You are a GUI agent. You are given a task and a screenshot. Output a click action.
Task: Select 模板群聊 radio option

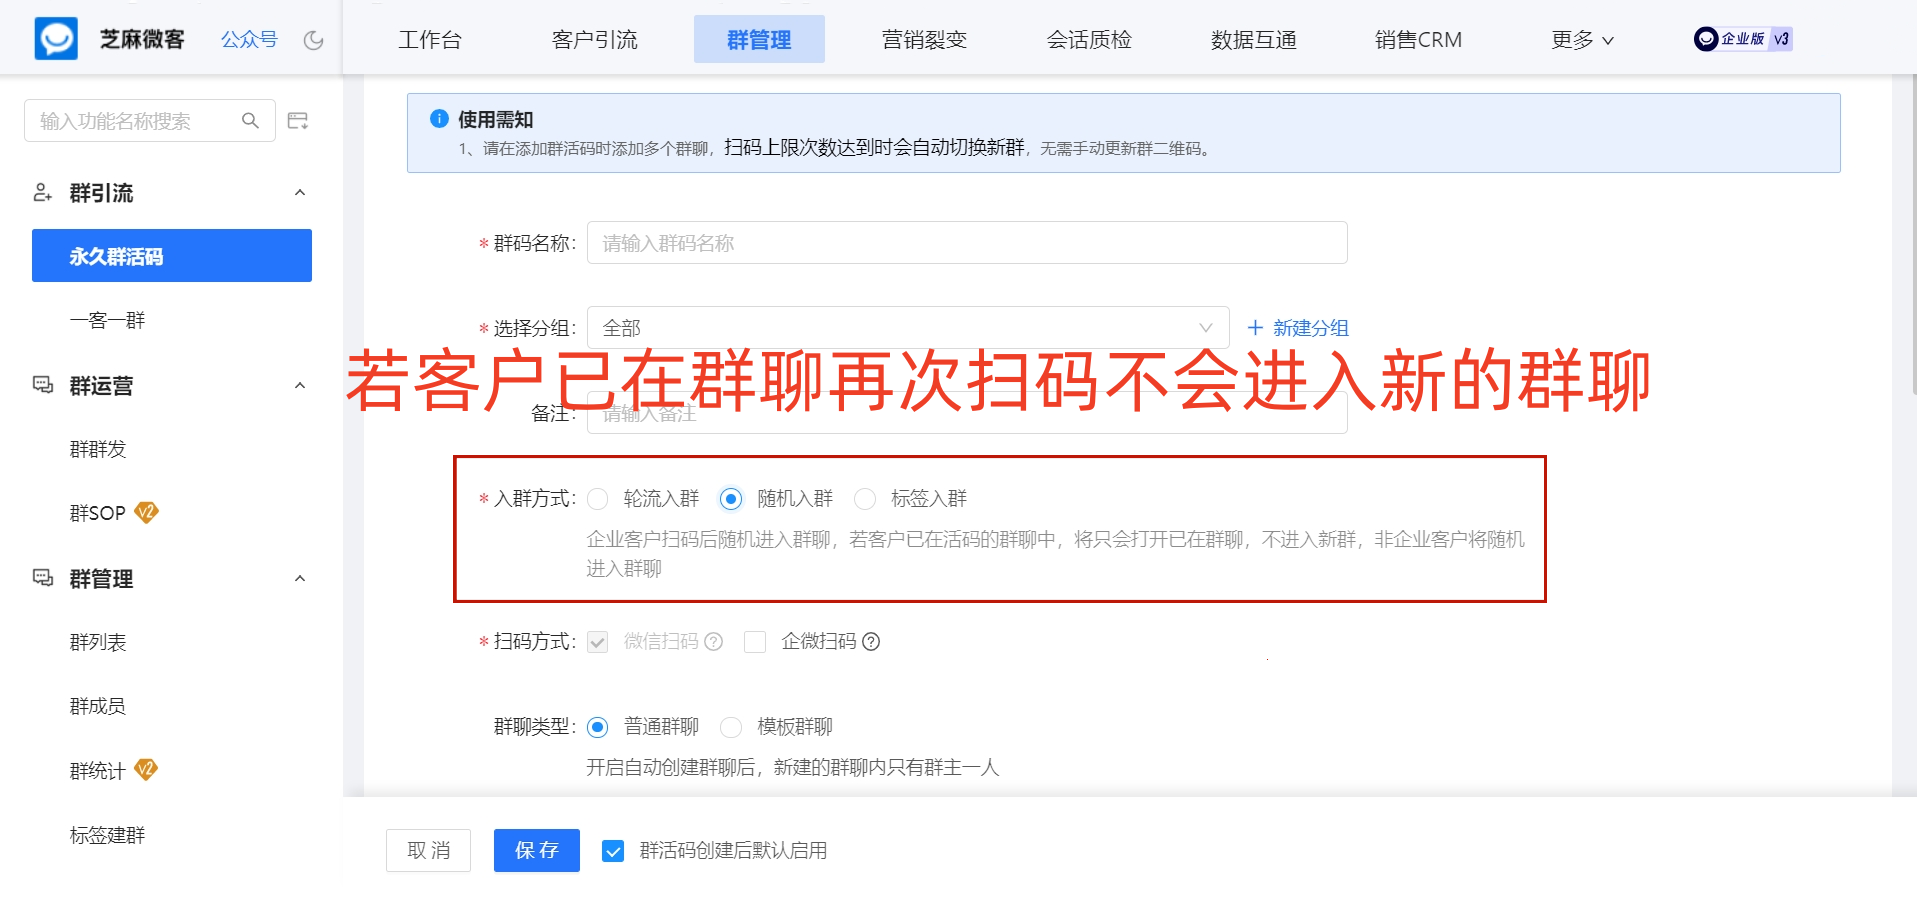click(x=731, y=727)
